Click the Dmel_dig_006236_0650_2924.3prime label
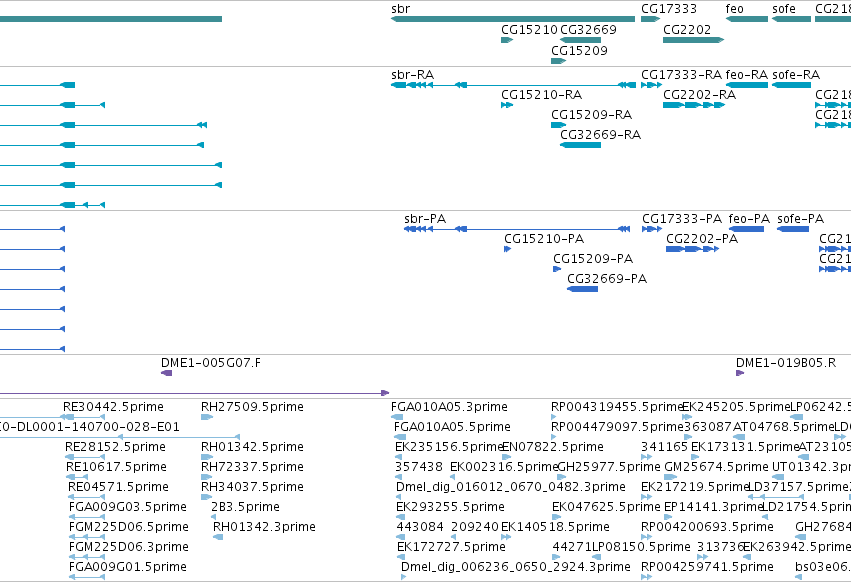The image size is (851, 582). pos(516,568)
